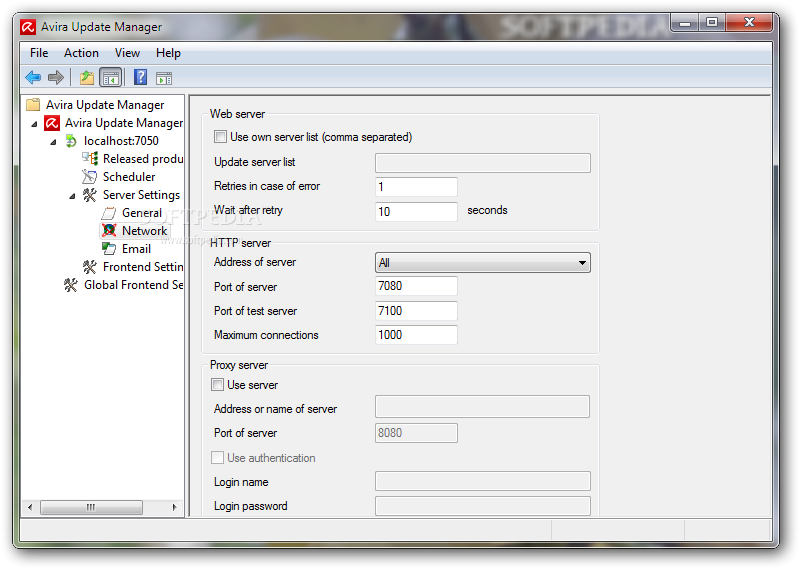Maximize the Avira Update Manager window
The width and height of the screenshot is (800, 569).
712,22
